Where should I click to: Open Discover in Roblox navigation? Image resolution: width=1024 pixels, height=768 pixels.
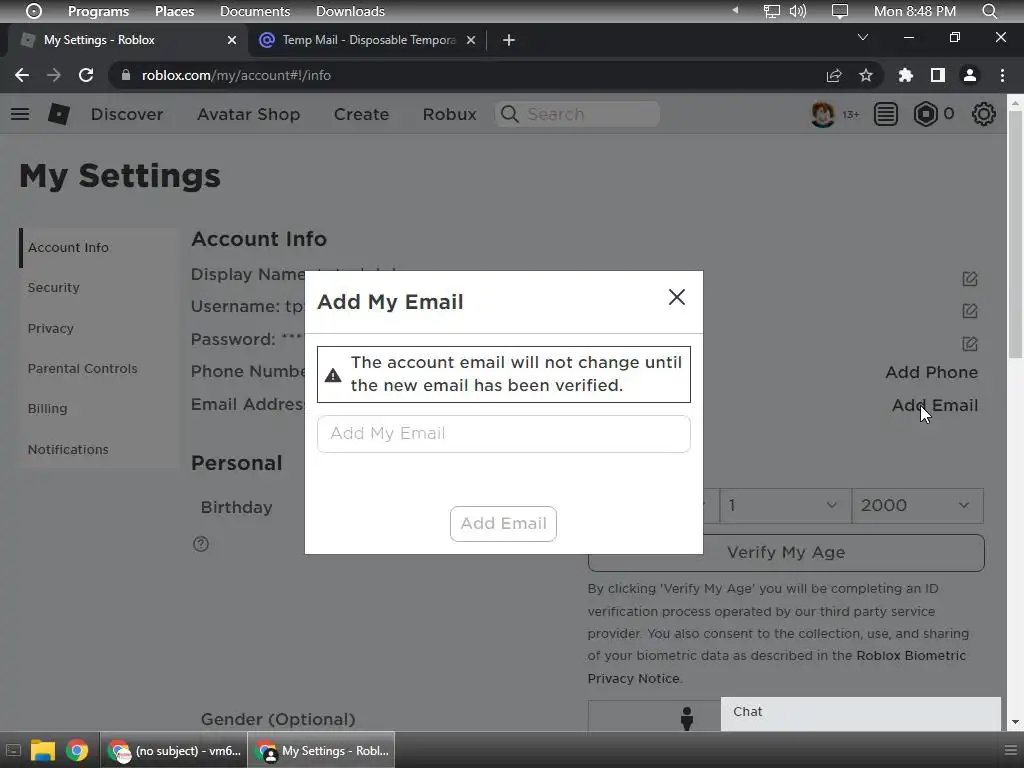127,114
